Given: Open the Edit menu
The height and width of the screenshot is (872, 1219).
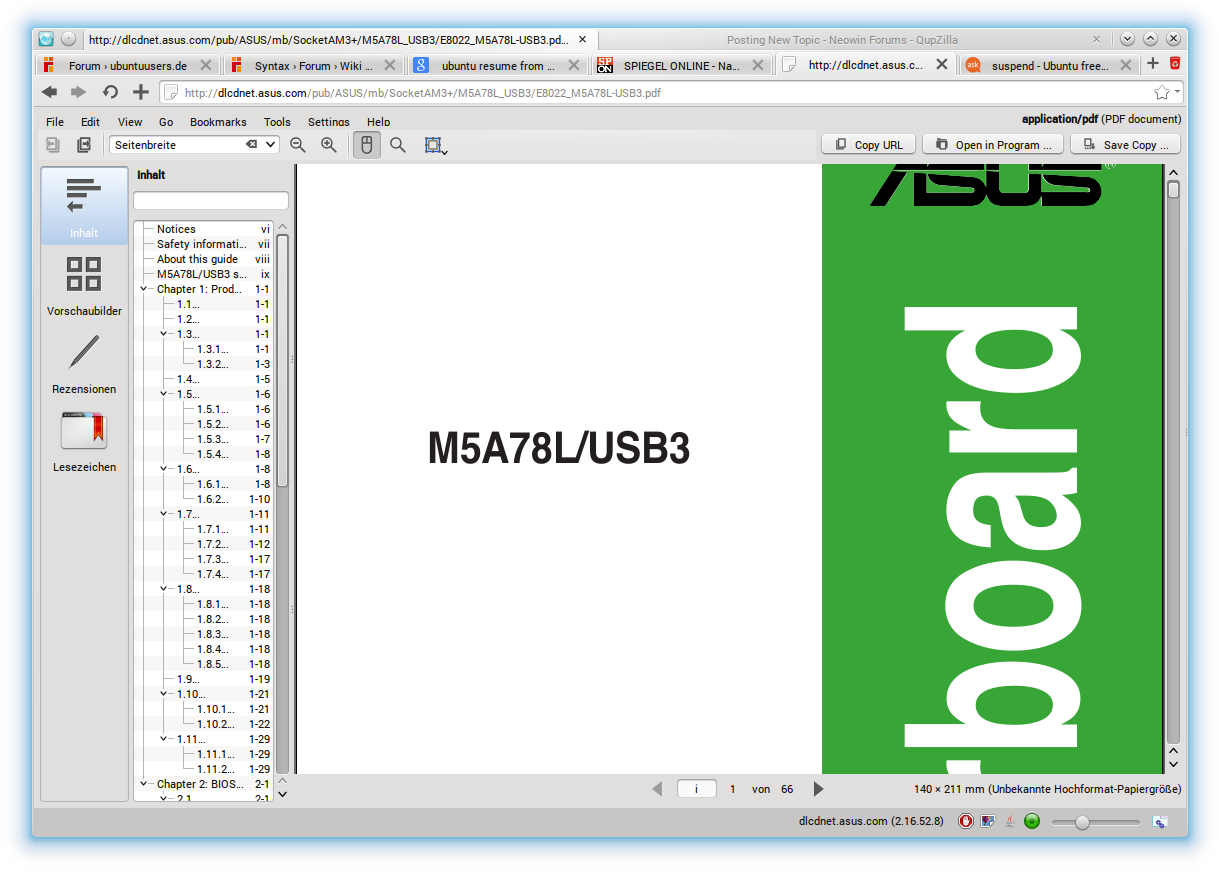Looking at the screenshot, I should coord(91,122).
